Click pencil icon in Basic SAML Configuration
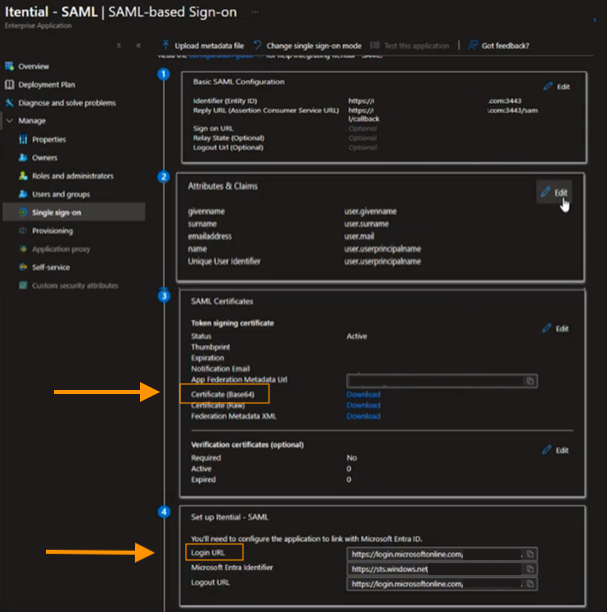 547,87
